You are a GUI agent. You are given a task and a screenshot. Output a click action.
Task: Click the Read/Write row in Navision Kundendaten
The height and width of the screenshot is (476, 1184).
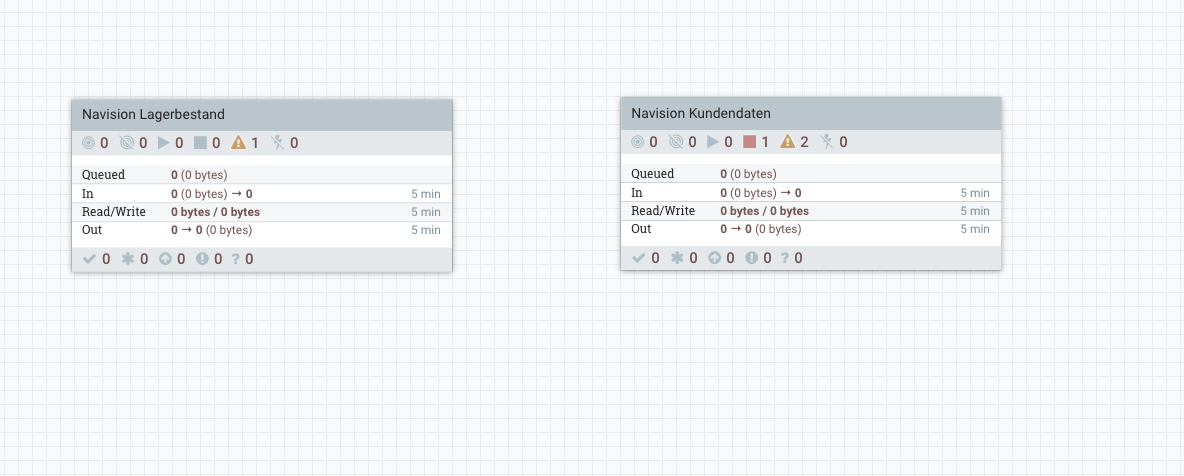click(810, 211)
